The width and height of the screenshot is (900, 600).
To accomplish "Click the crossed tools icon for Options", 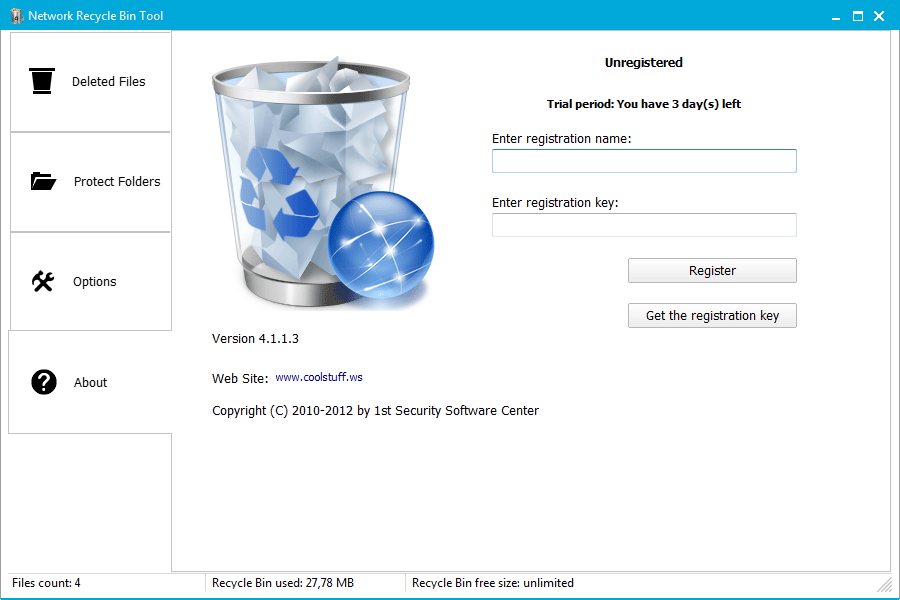I will point(43,281).
